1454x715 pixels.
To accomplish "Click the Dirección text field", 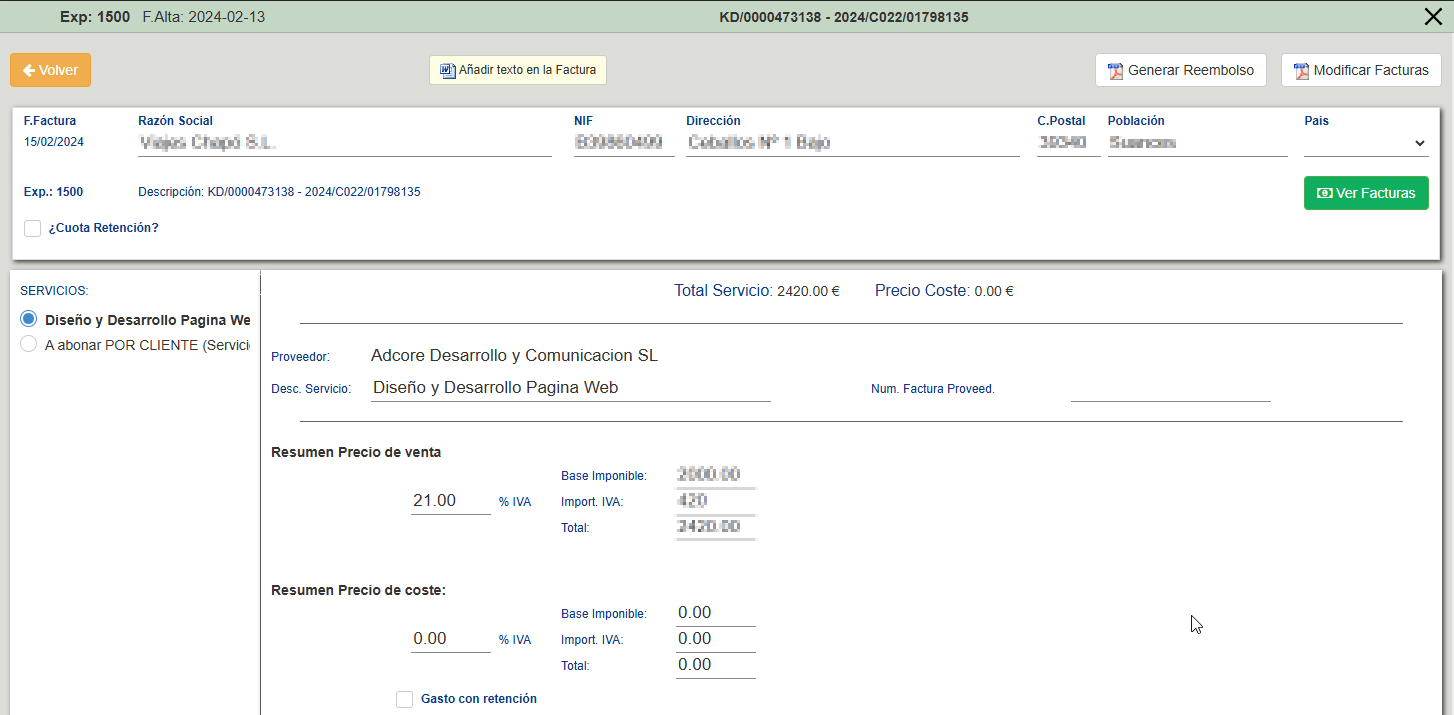I will 852,143.
